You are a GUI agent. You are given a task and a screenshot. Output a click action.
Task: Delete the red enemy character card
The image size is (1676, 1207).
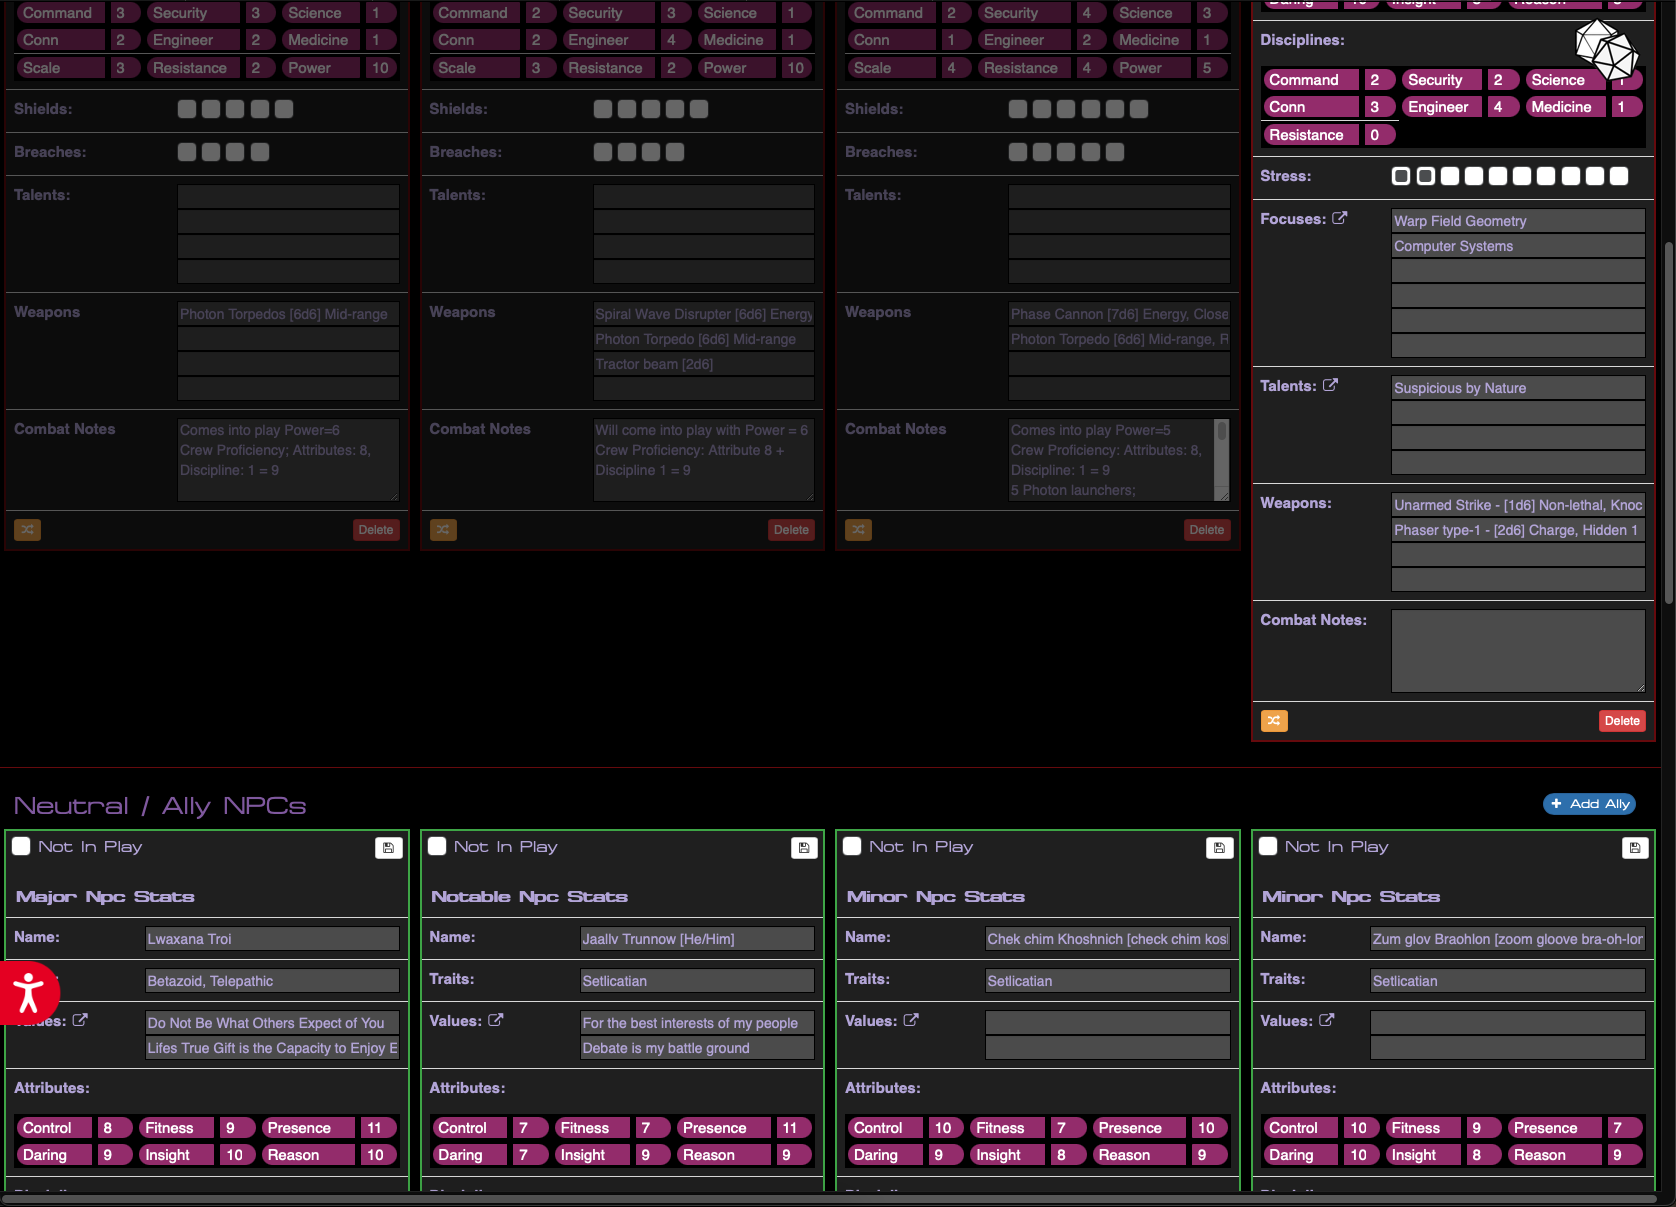pos(1622,720)
